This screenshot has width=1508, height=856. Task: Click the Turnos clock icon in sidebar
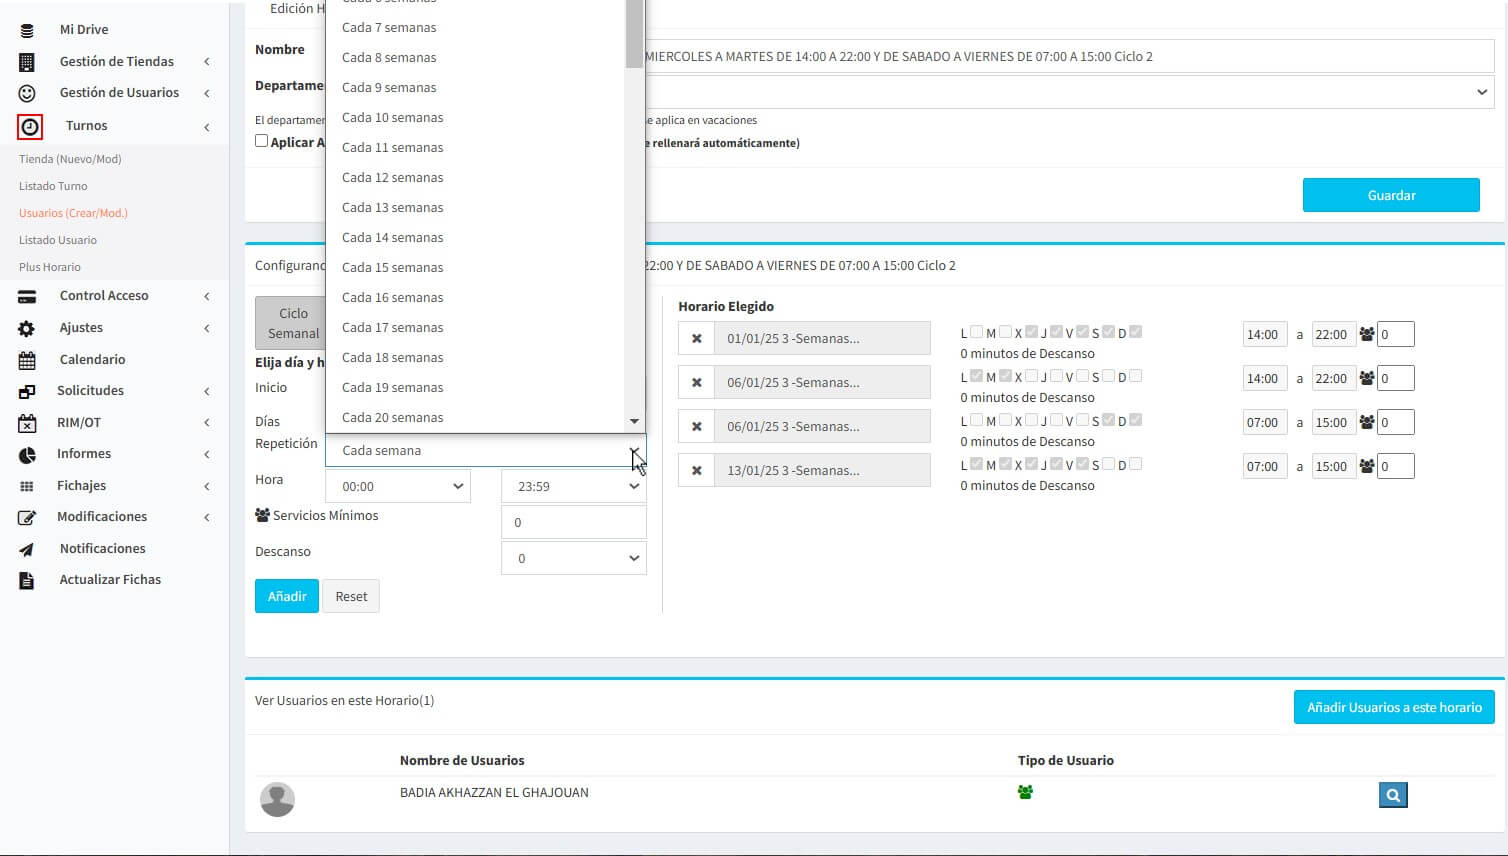(30, 127)
